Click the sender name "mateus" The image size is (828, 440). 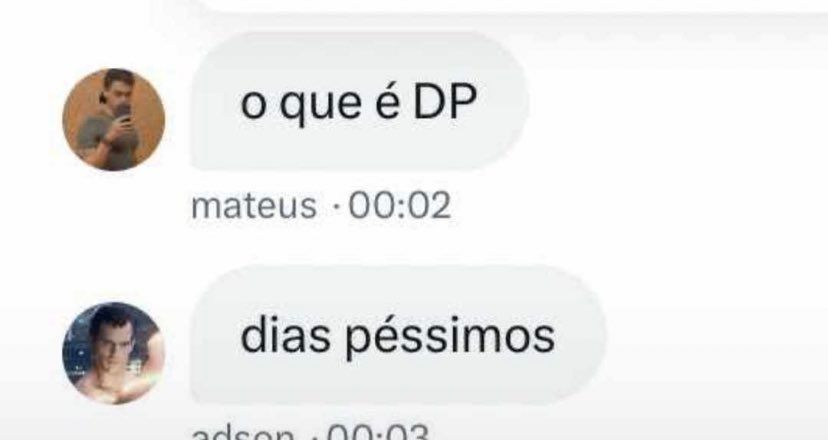[x=253, y=205]
